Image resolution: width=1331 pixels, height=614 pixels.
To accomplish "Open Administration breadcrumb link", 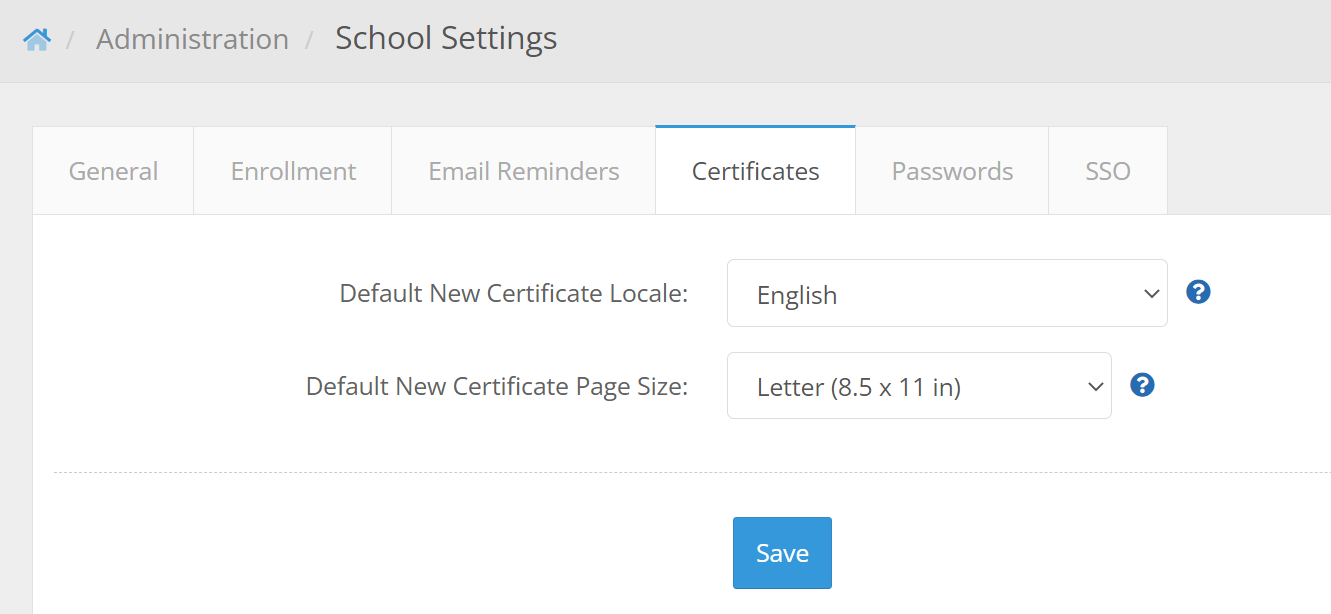I will click(192, 39).
